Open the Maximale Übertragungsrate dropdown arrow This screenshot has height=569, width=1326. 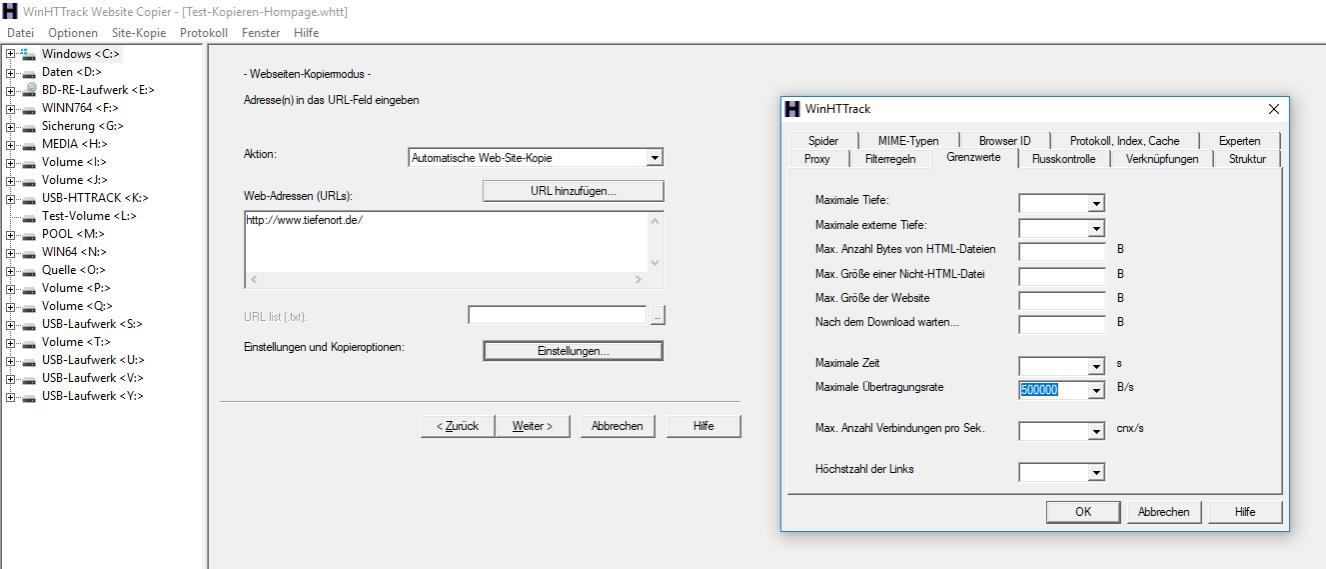pos(1097,391)
